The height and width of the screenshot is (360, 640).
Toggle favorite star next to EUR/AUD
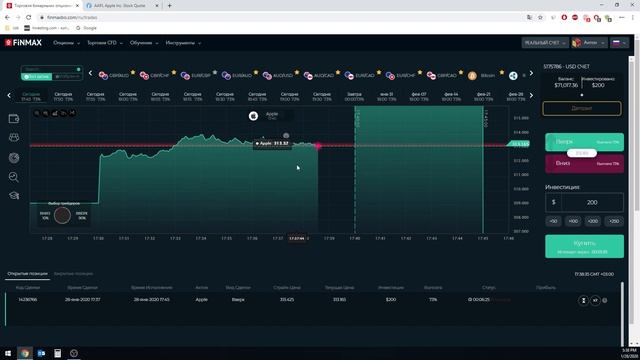tap(256, 72)
